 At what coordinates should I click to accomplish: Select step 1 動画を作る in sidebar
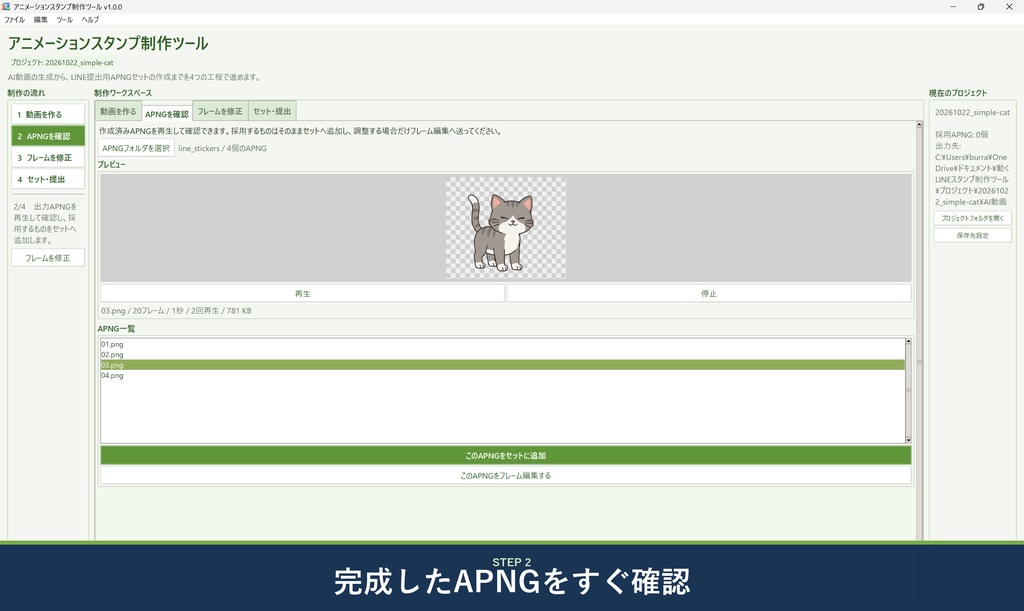(x=48, y=114)
